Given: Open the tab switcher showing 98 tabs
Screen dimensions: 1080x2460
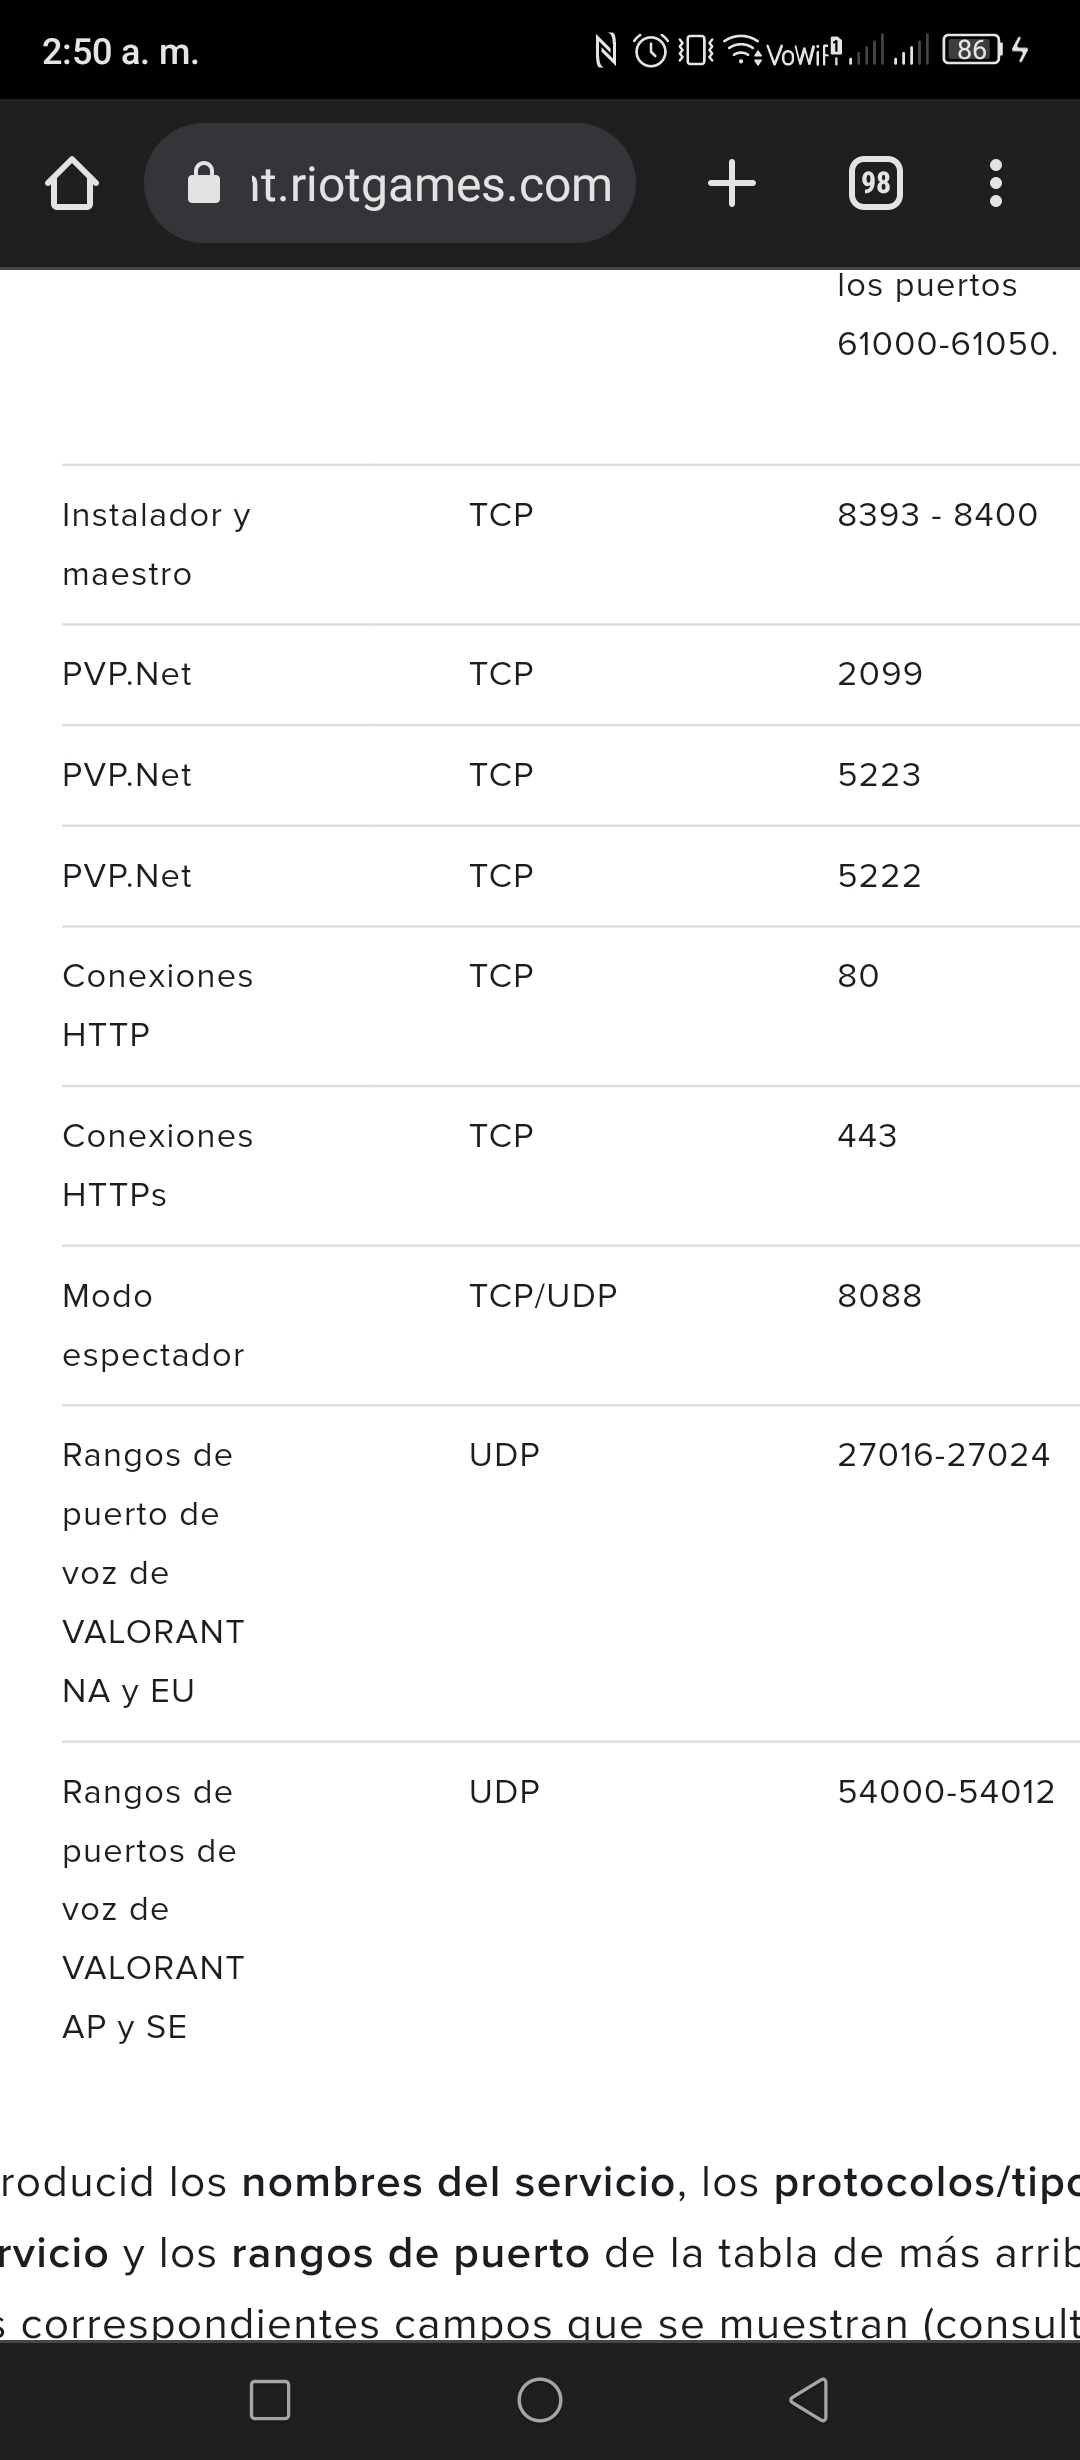Looking at the screenshot, I should pyautogui.click(x=876, y=183).
